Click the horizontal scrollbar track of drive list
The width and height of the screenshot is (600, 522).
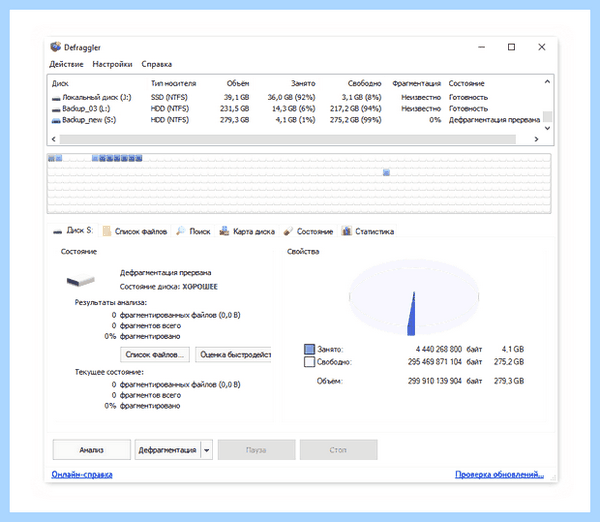point(287,139)
